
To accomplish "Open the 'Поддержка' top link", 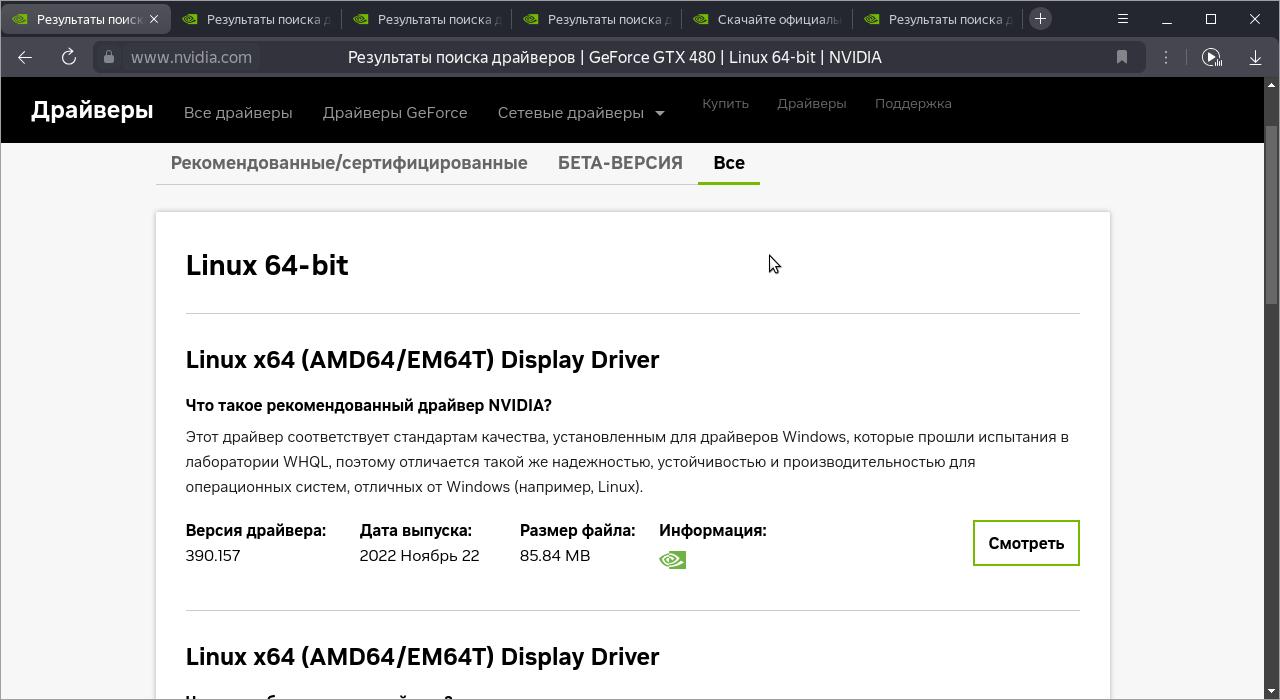I will coord(913,103).
